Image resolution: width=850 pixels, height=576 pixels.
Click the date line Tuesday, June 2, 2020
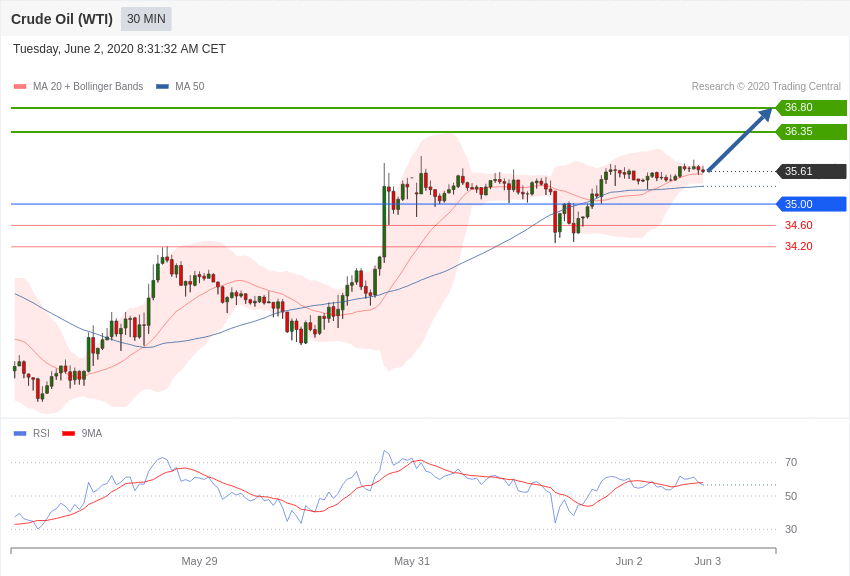(119, 49)
